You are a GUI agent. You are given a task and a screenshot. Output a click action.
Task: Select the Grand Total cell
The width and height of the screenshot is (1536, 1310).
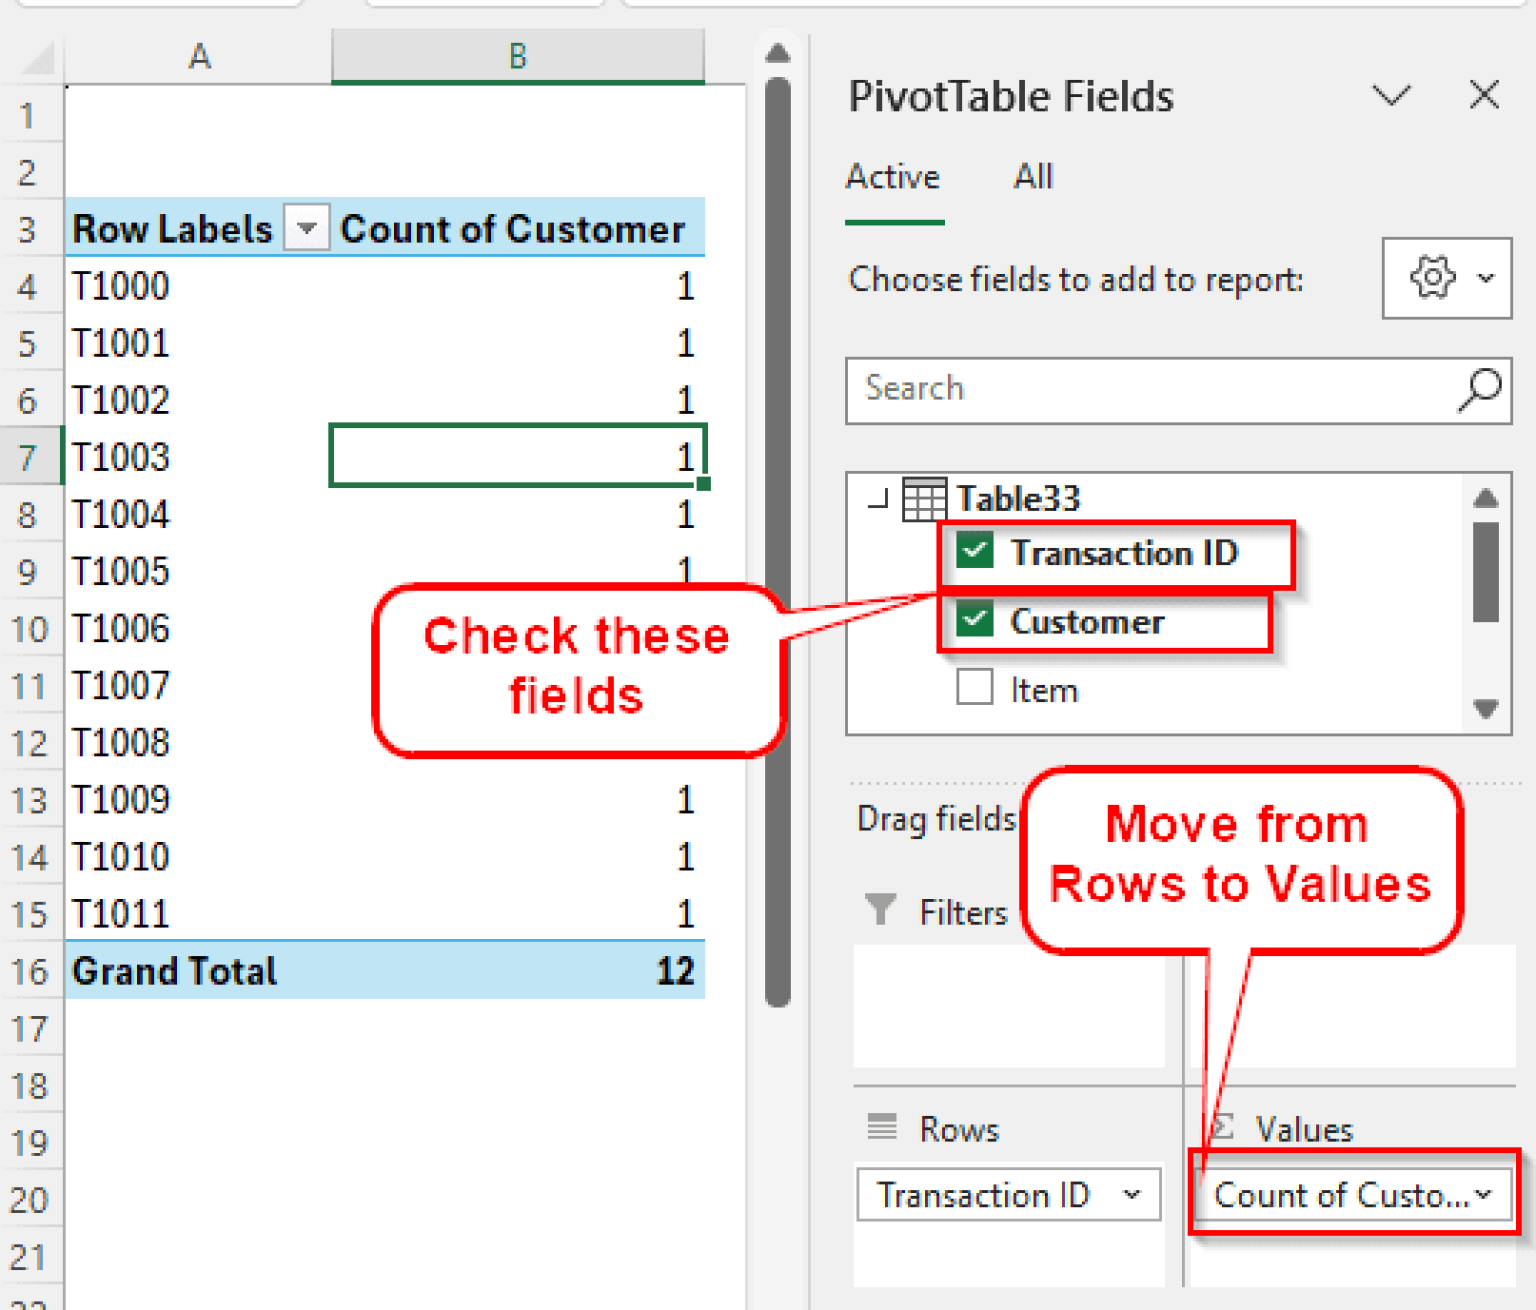173,970
